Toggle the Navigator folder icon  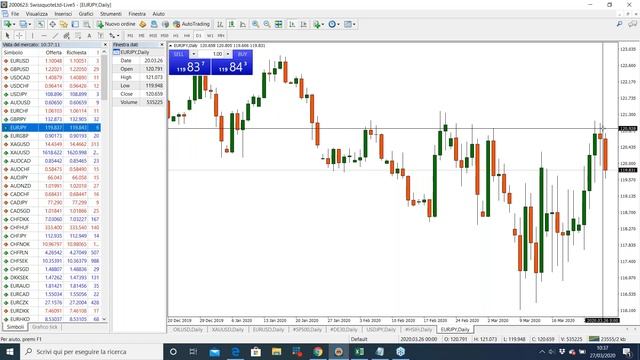click(x=64, y=24)
